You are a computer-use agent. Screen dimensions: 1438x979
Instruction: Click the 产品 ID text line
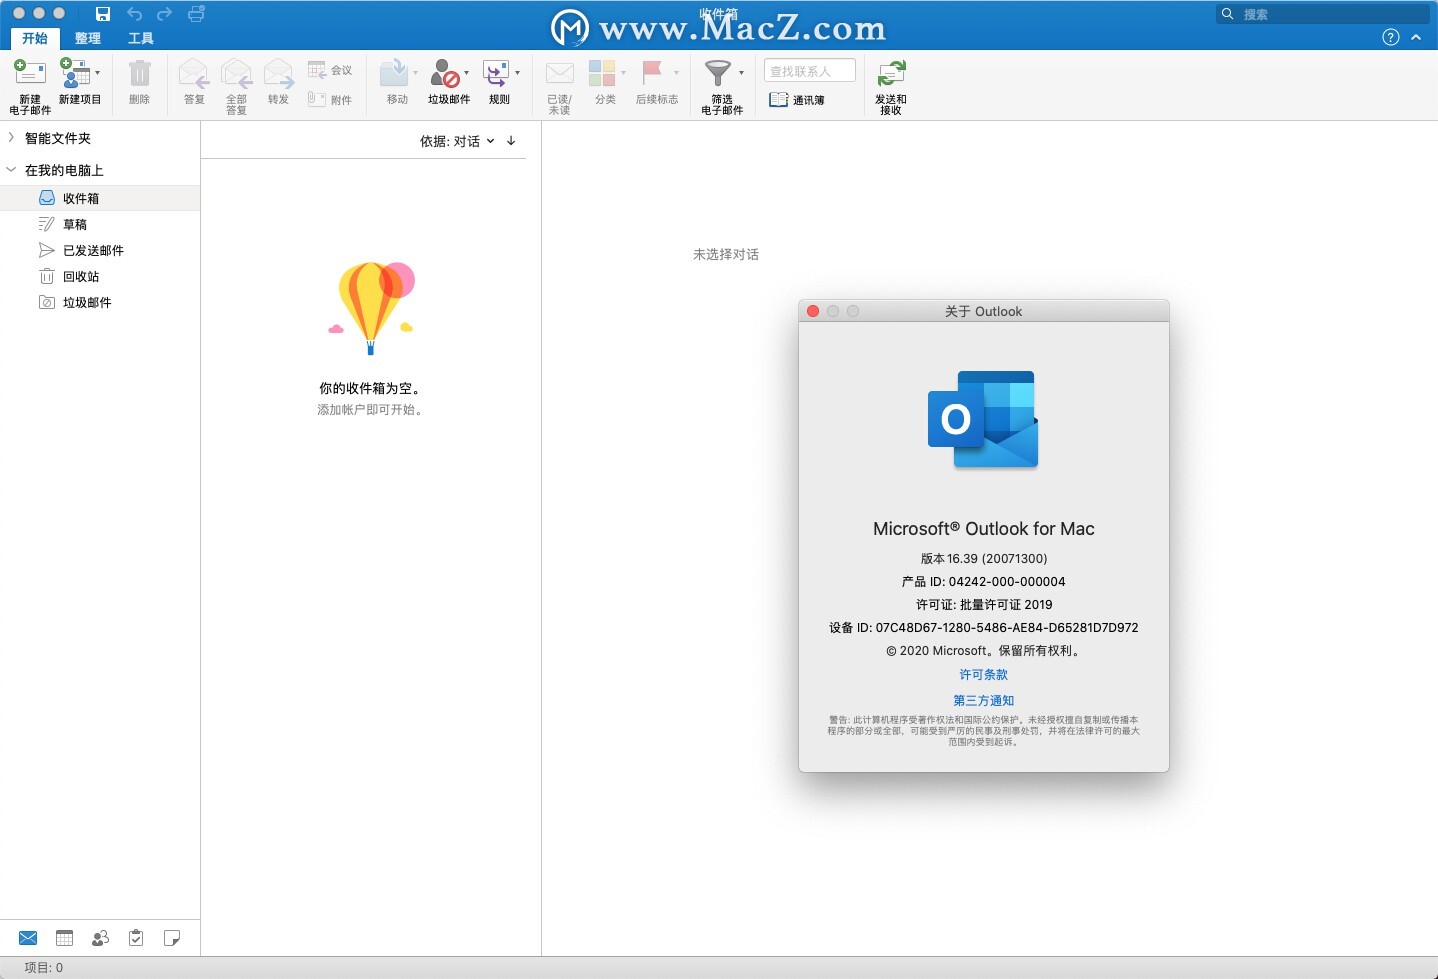(x=984, y=582)
